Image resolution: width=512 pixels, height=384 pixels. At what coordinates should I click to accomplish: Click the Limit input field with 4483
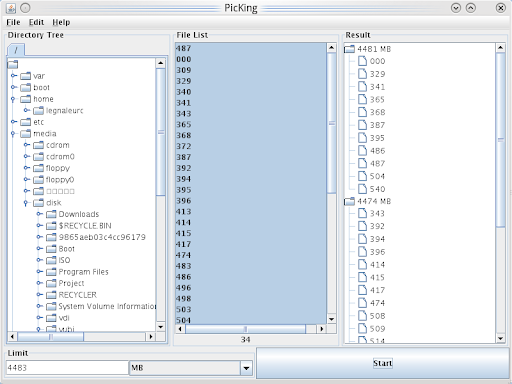click(67, 368)
